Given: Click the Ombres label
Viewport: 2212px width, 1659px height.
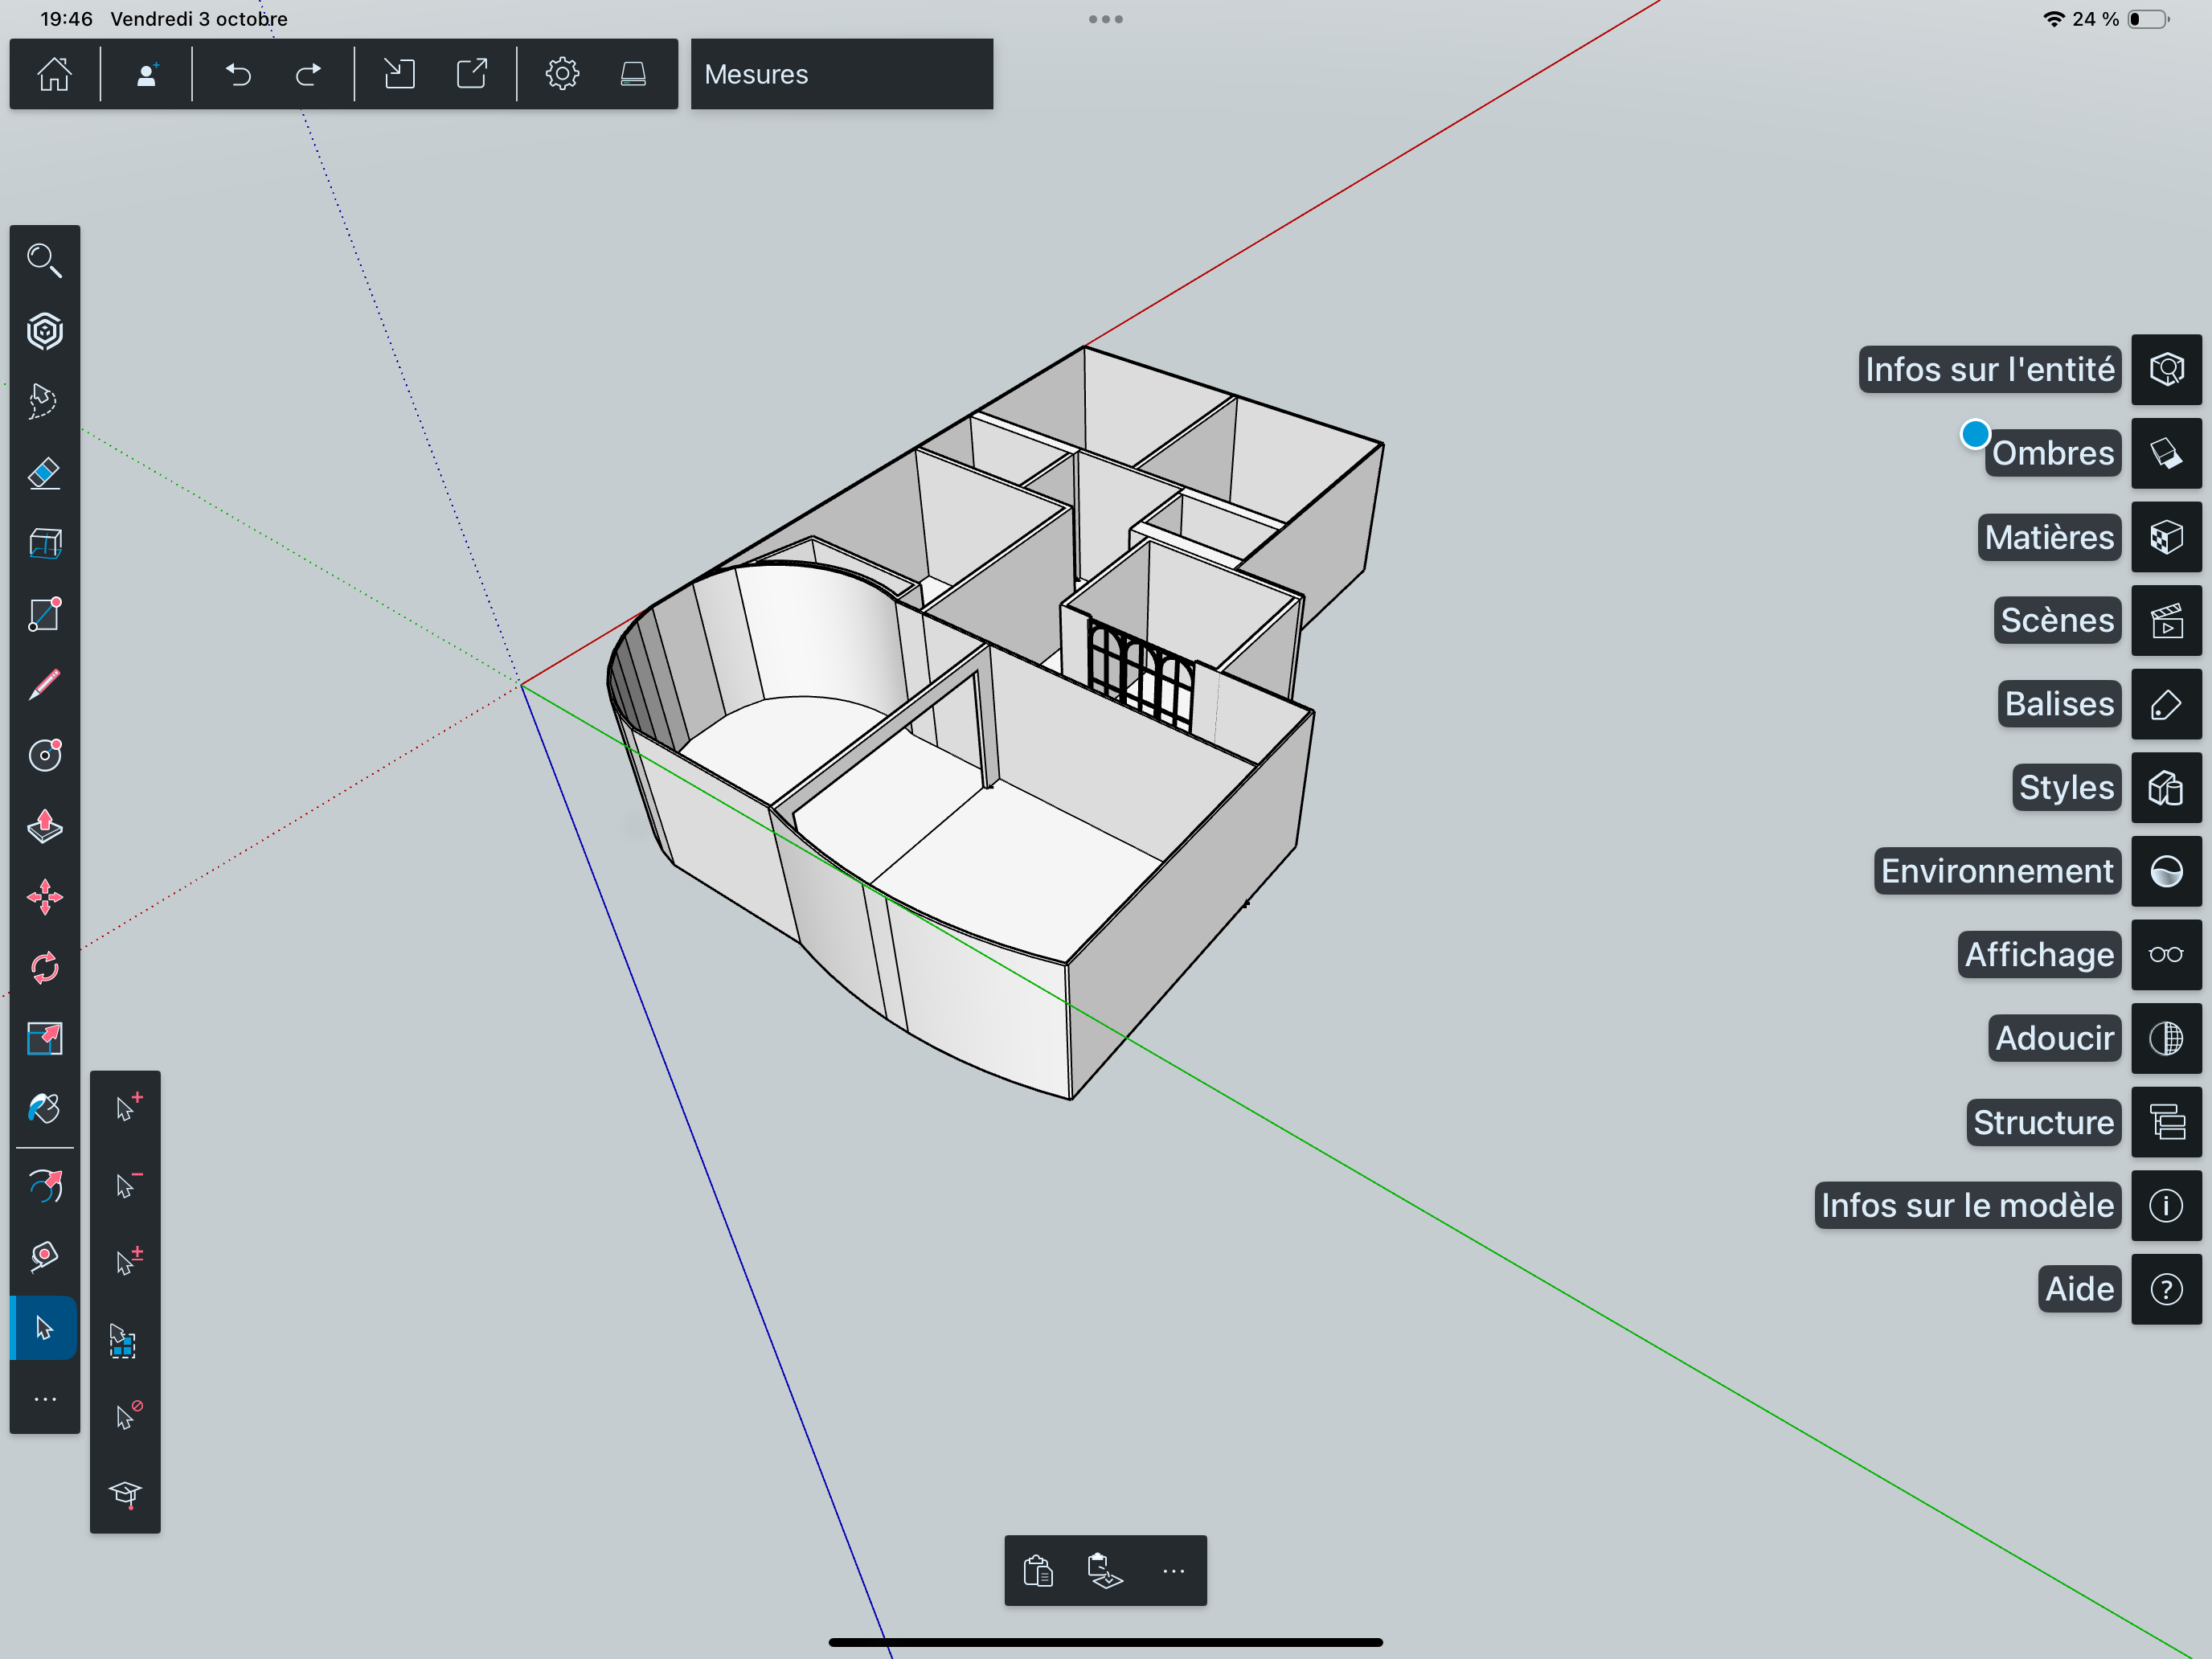Looking at the screenshot, I should click(2053, 454).
